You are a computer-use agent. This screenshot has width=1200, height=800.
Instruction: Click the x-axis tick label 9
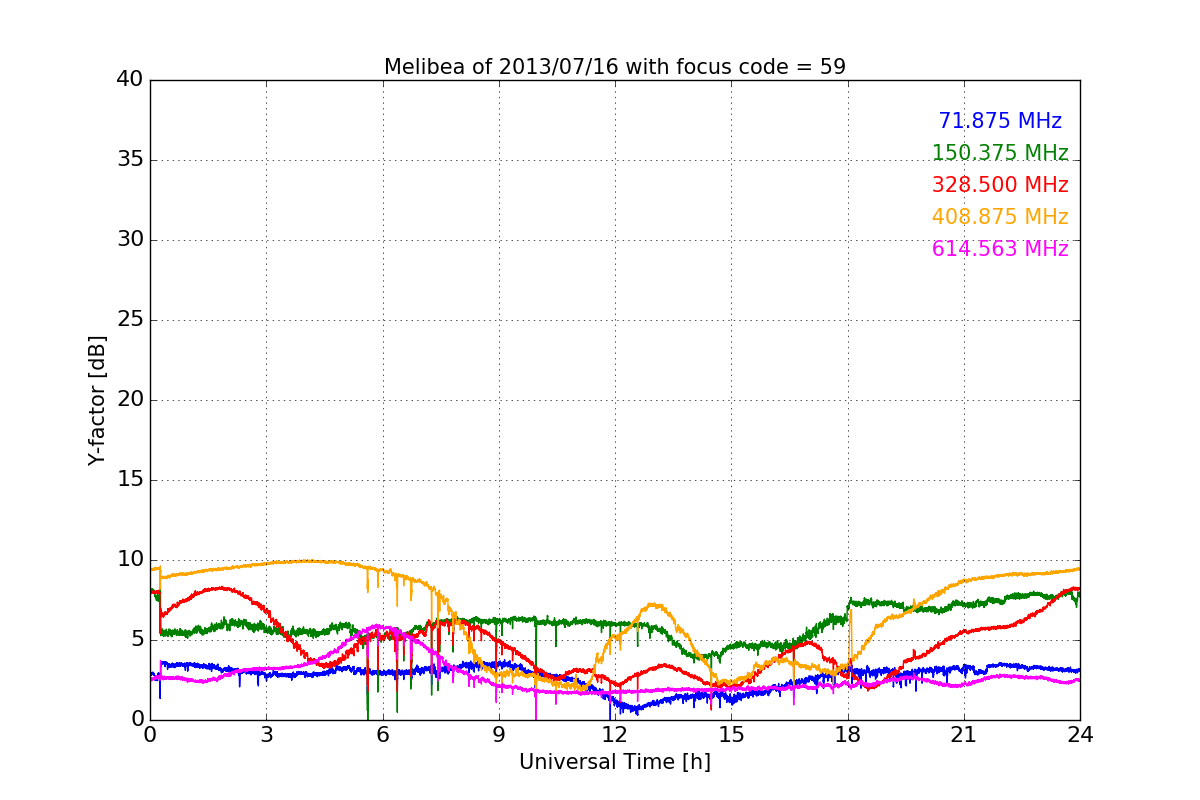coord(499,735)
